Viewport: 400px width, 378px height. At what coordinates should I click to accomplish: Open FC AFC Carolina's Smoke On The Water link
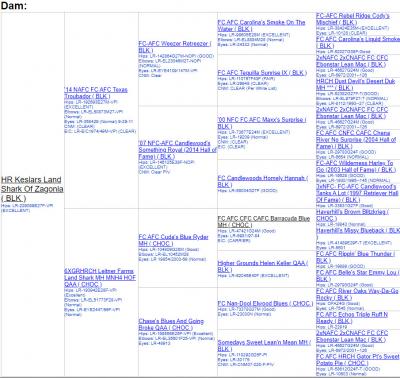tap(261, 26)
